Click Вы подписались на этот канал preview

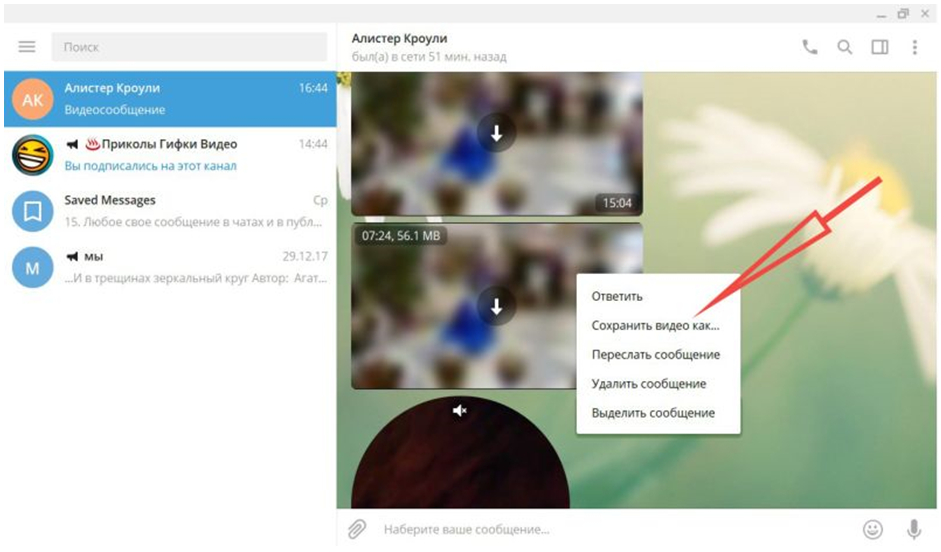point(151,166)
